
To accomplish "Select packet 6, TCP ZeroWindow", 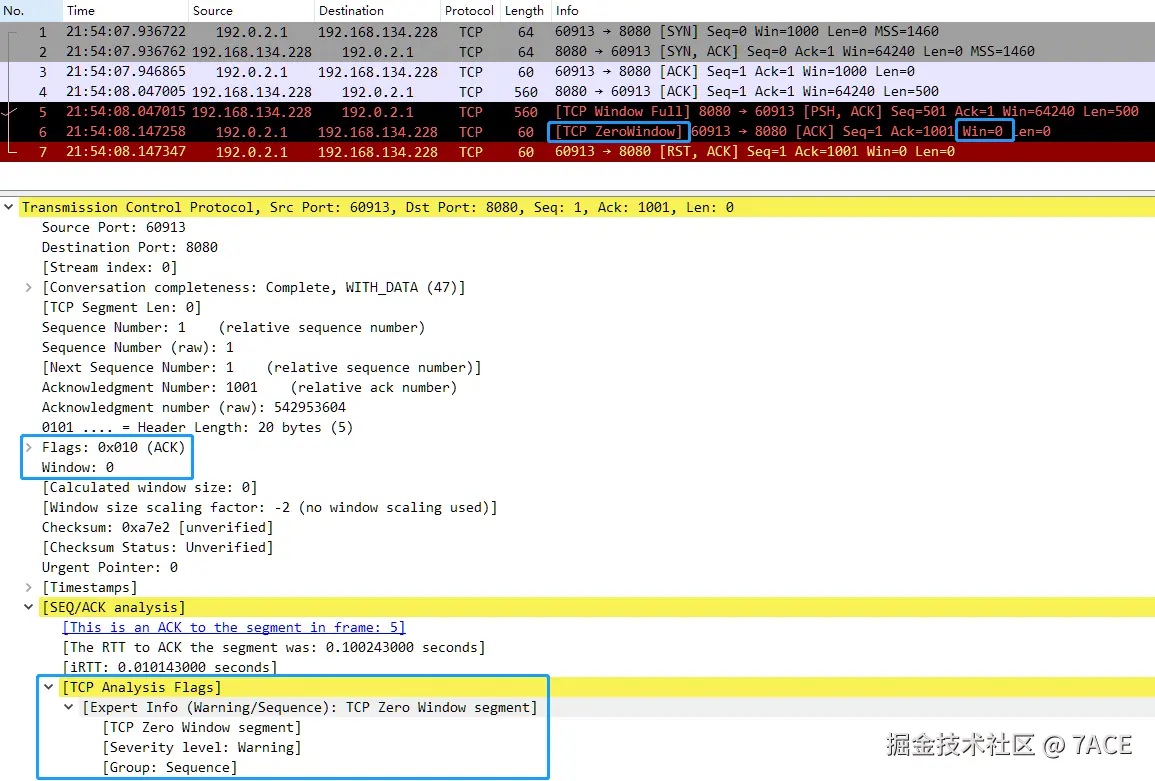I will click(x=578, y=131).
